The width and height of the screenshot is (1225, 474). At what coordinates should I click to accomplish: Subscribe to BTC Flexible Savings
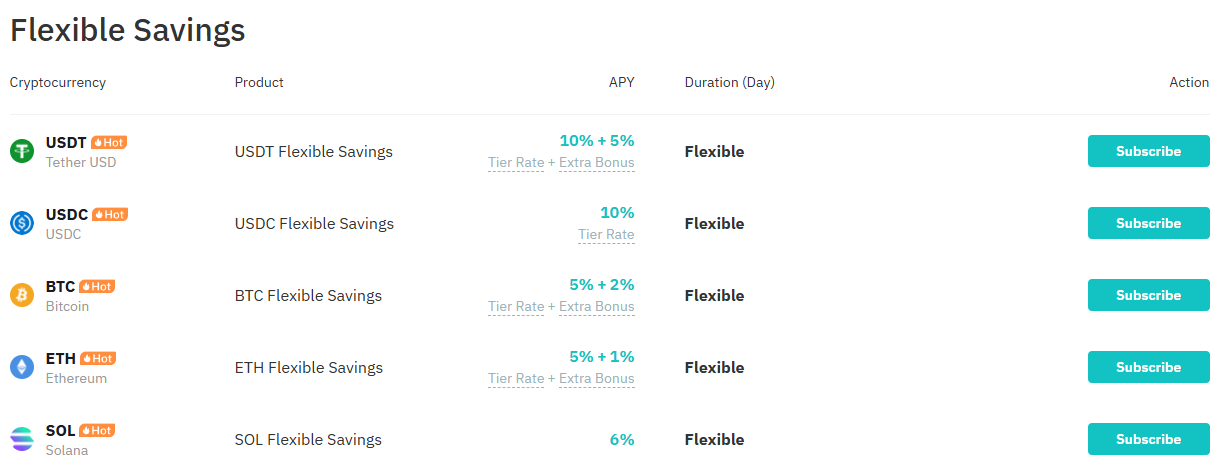tap(1149, 295)
